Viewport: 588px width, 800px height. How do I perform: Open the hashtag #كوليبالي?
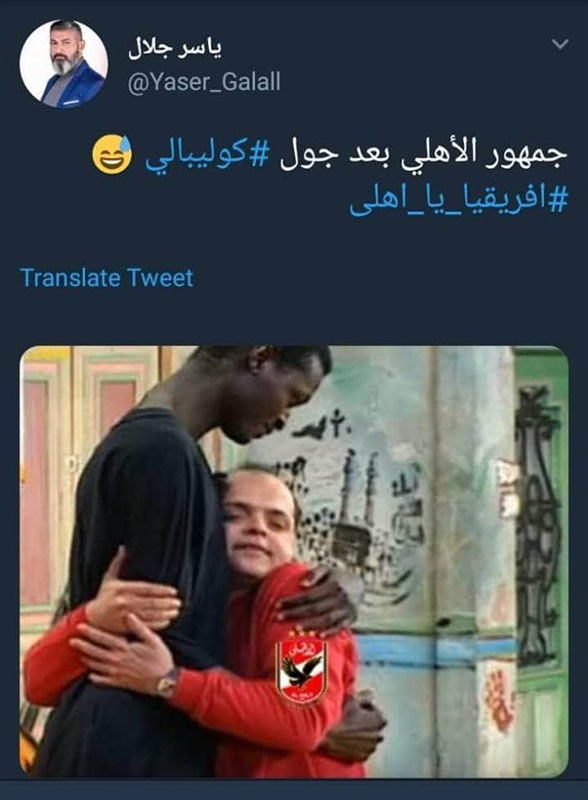click(x=207, y=155)
